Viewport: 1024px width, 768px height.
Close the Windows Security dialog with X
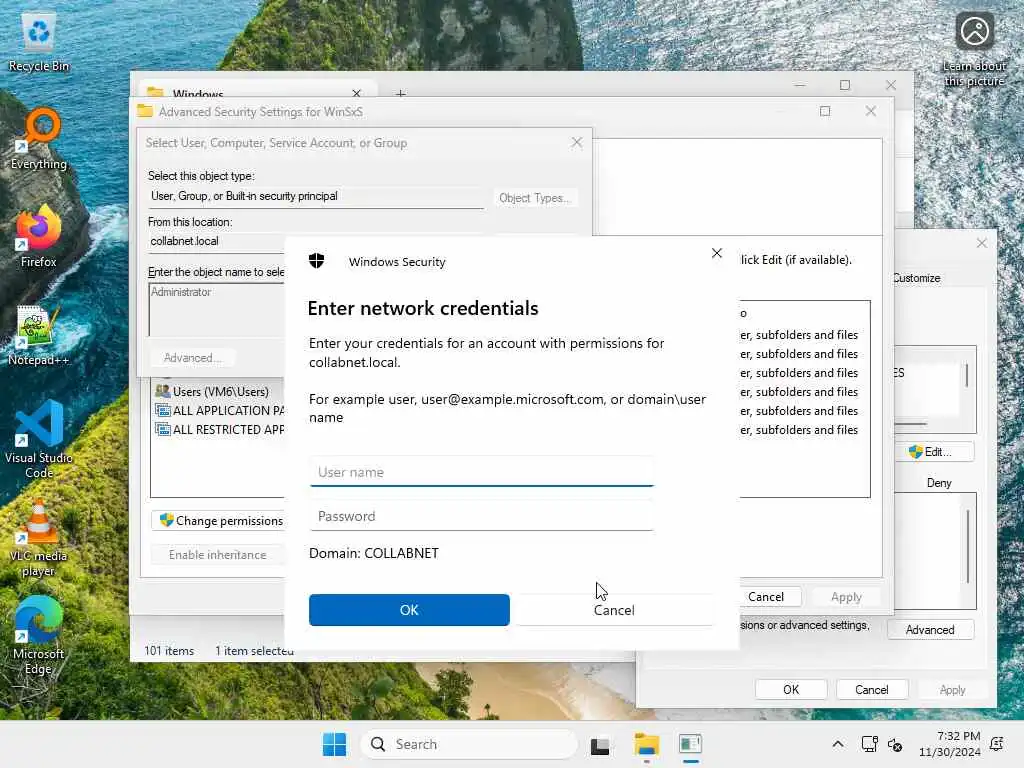point(716,253)
